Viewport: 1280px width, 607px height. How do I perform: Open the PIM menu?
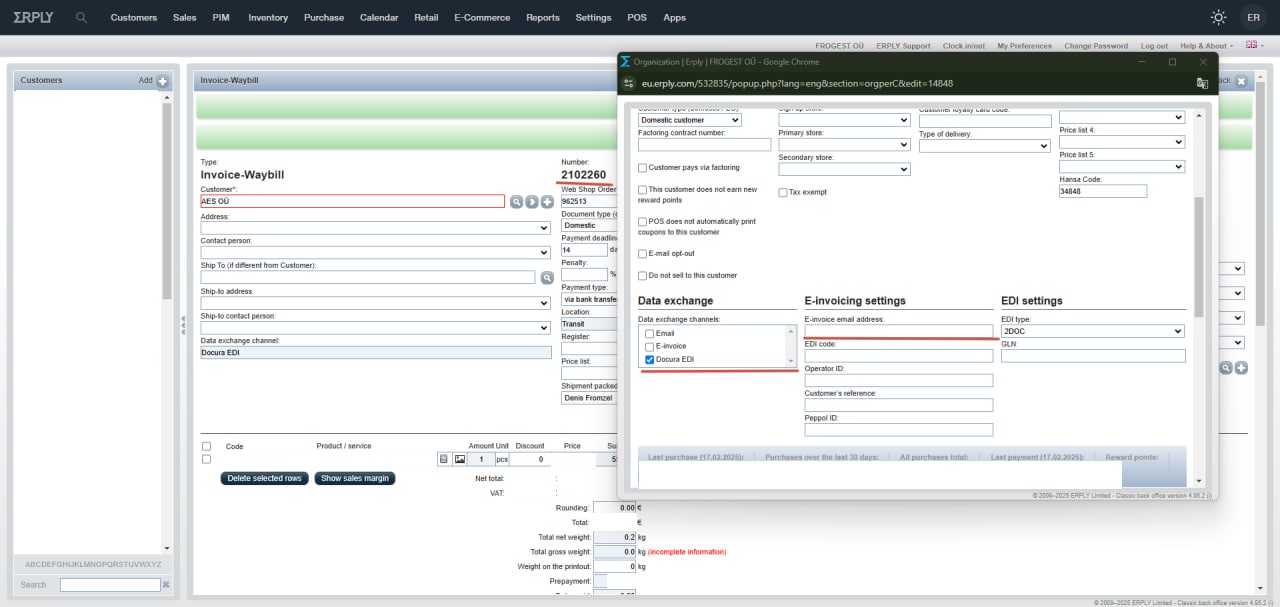click(221, 17)
